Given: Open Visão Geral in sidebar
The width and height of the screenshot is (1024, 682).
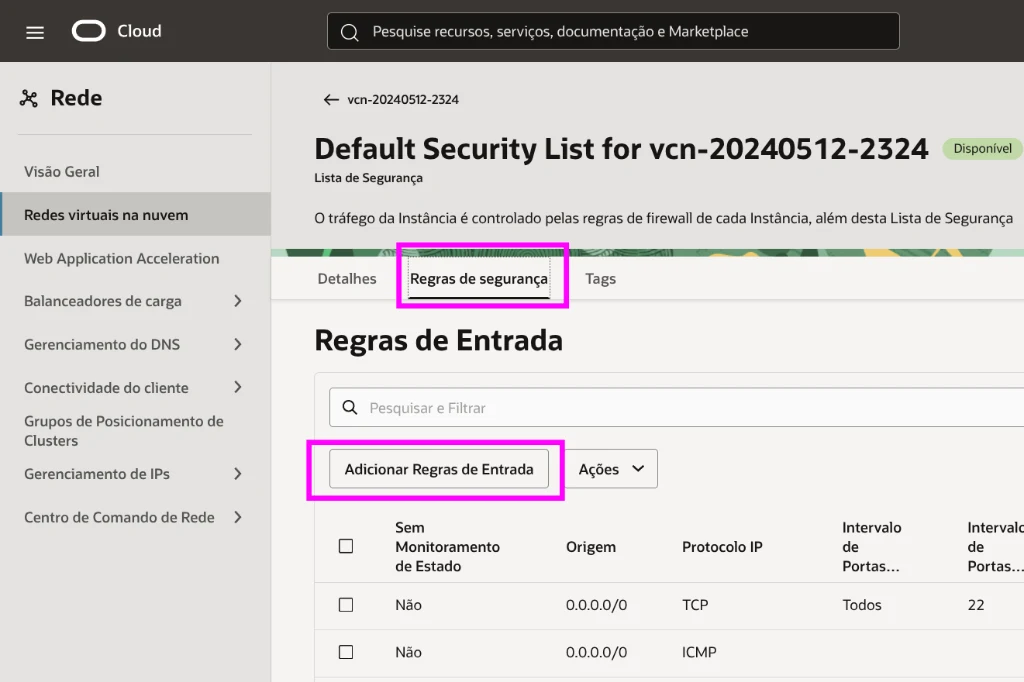Looking at the screenshot, I should point(61,172).
